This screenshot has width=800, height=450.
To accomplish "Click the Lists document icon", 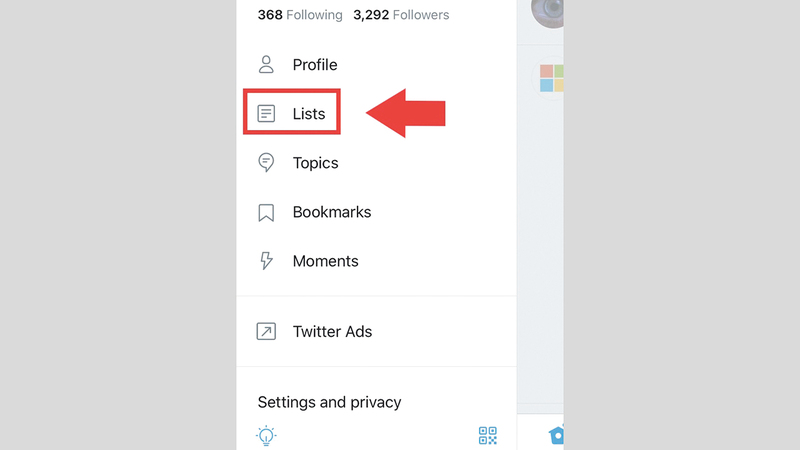I will point(266,114).
